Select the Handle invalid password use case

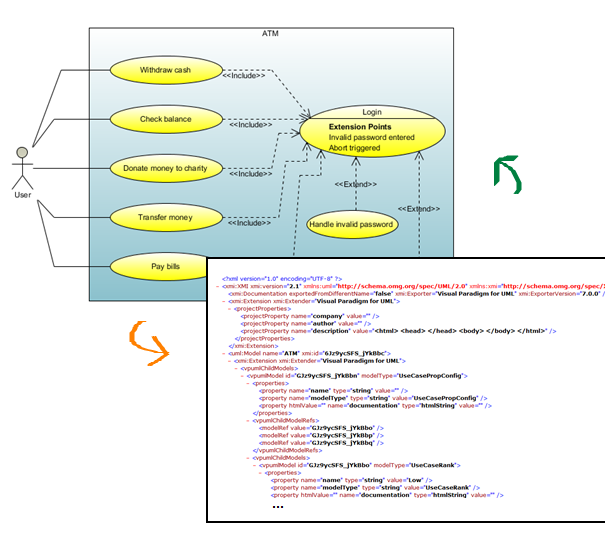[349, 225]
